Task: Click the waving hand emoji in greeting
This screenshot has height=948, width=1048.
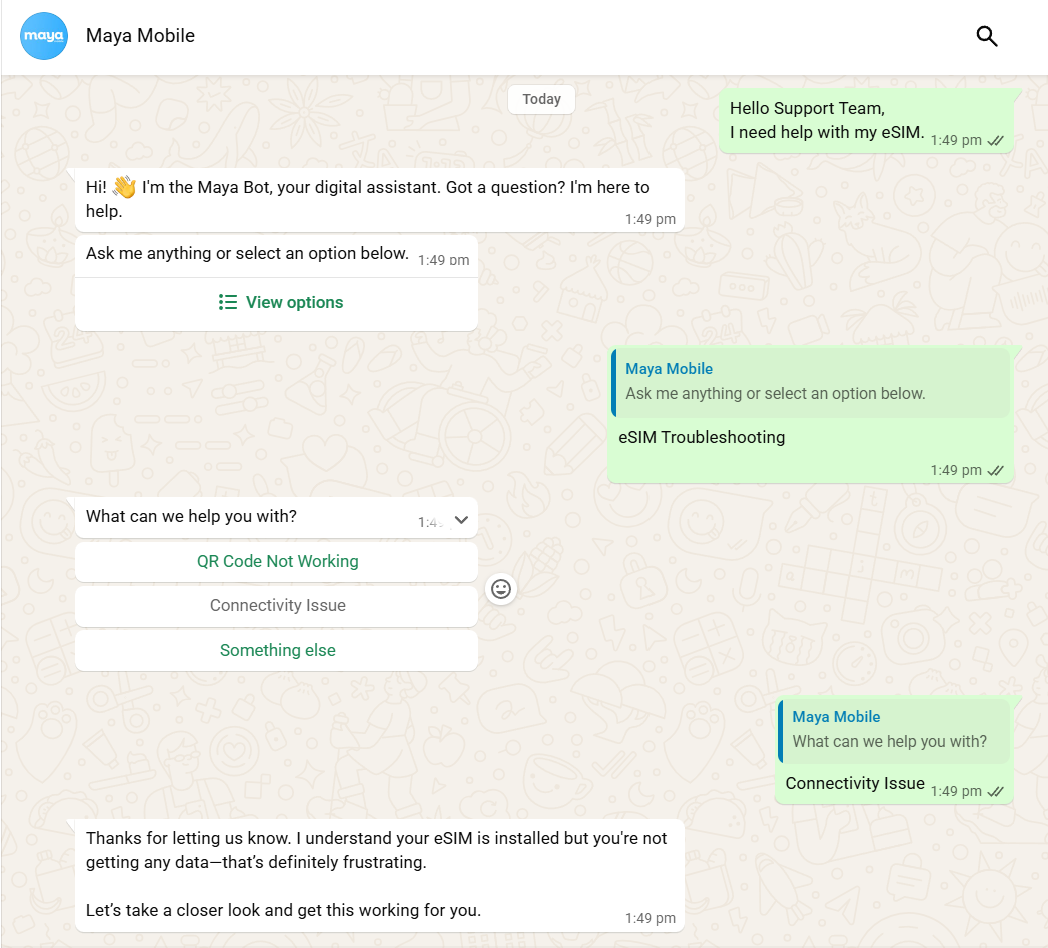Action: click(x=124, y=187)
